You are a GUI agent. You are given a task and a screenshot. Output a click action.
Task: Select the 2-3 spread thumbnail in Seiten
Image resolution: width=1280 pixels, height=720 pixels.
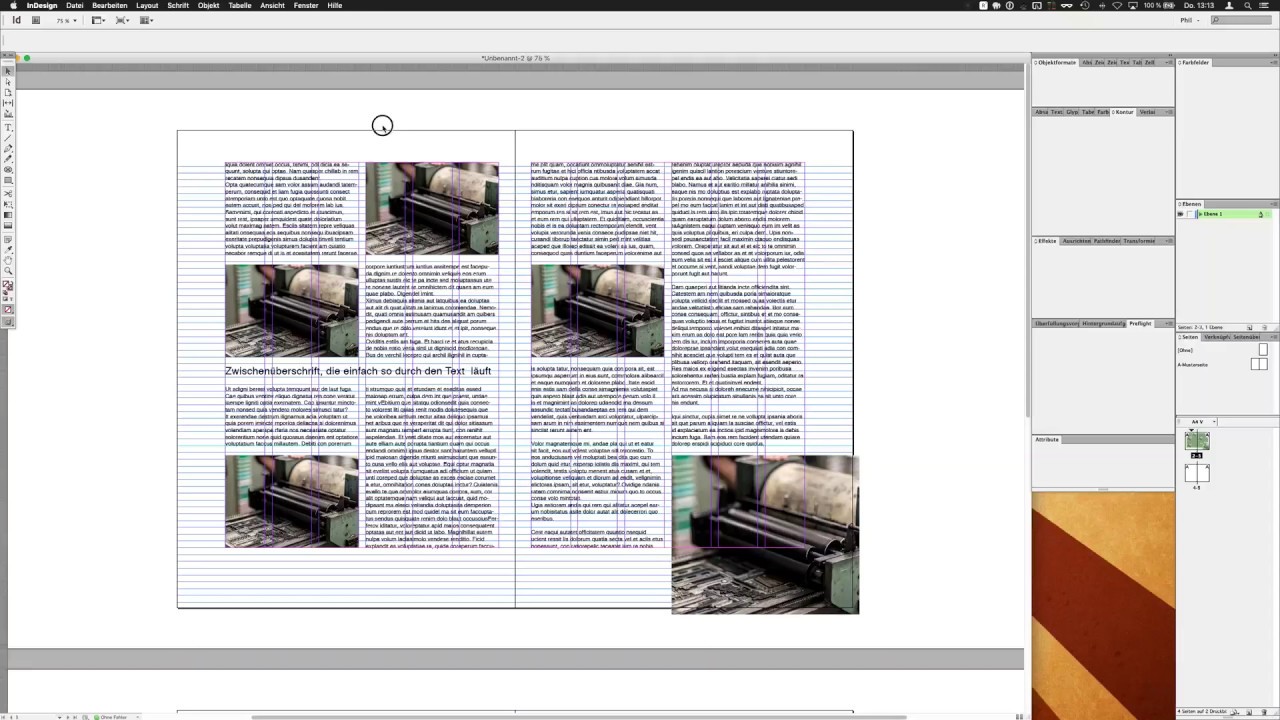pos(1196,442)
